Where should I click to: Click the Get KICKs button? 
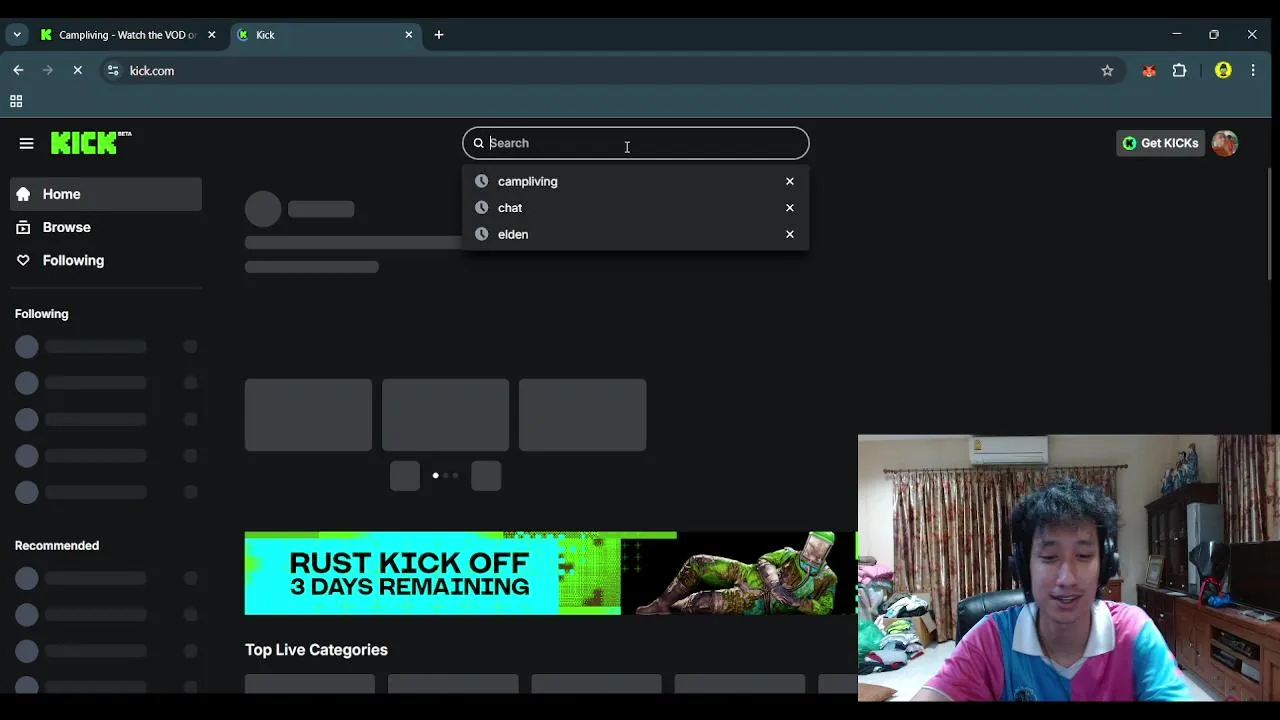coord(1160,143)
